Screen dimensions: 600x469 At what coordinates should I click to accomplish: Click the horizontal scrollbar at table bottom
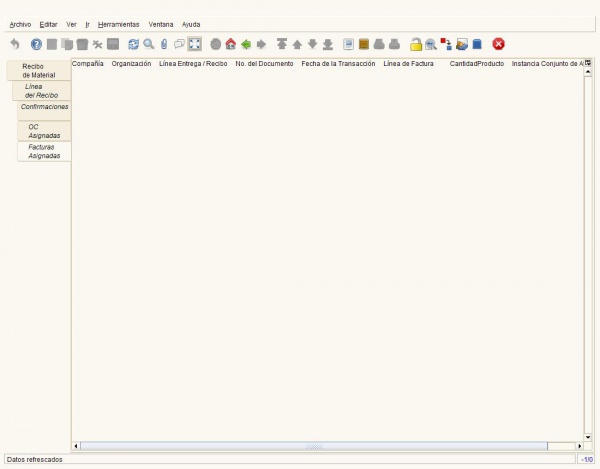pos(314,446)
